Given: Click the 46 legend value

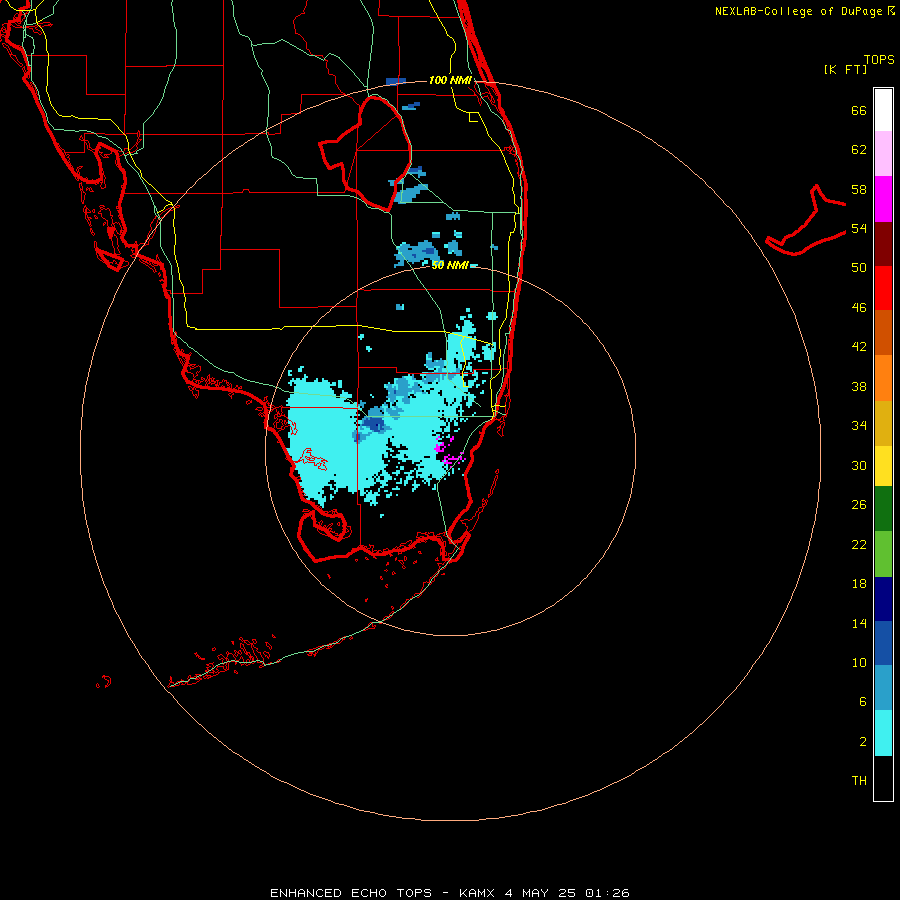Looking at the screenshot, I should point(859,308).
